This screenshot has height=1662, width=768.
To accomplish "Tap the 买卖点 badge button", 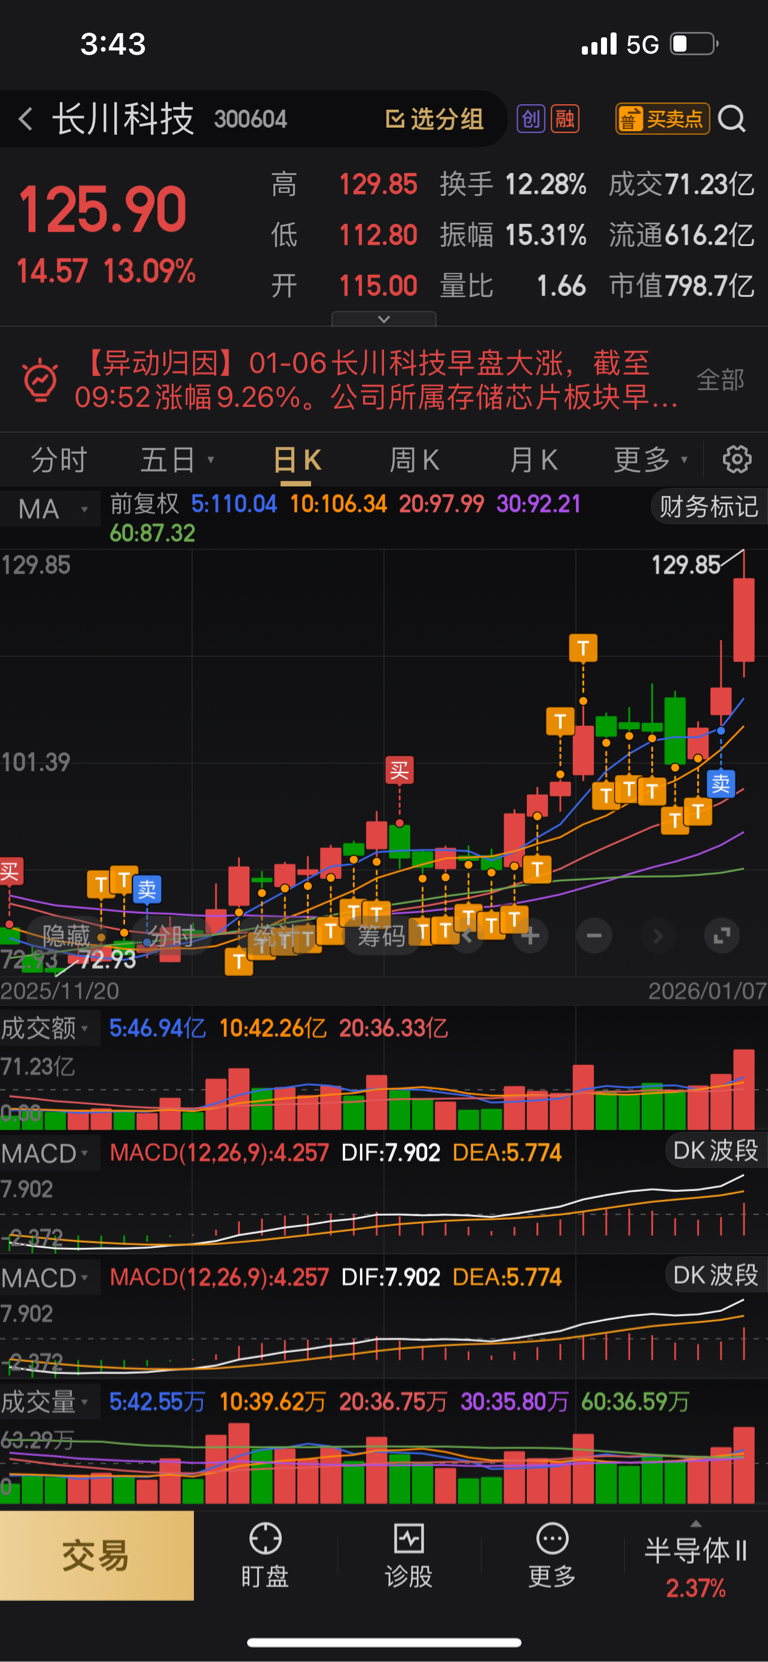I will (662, 119).
